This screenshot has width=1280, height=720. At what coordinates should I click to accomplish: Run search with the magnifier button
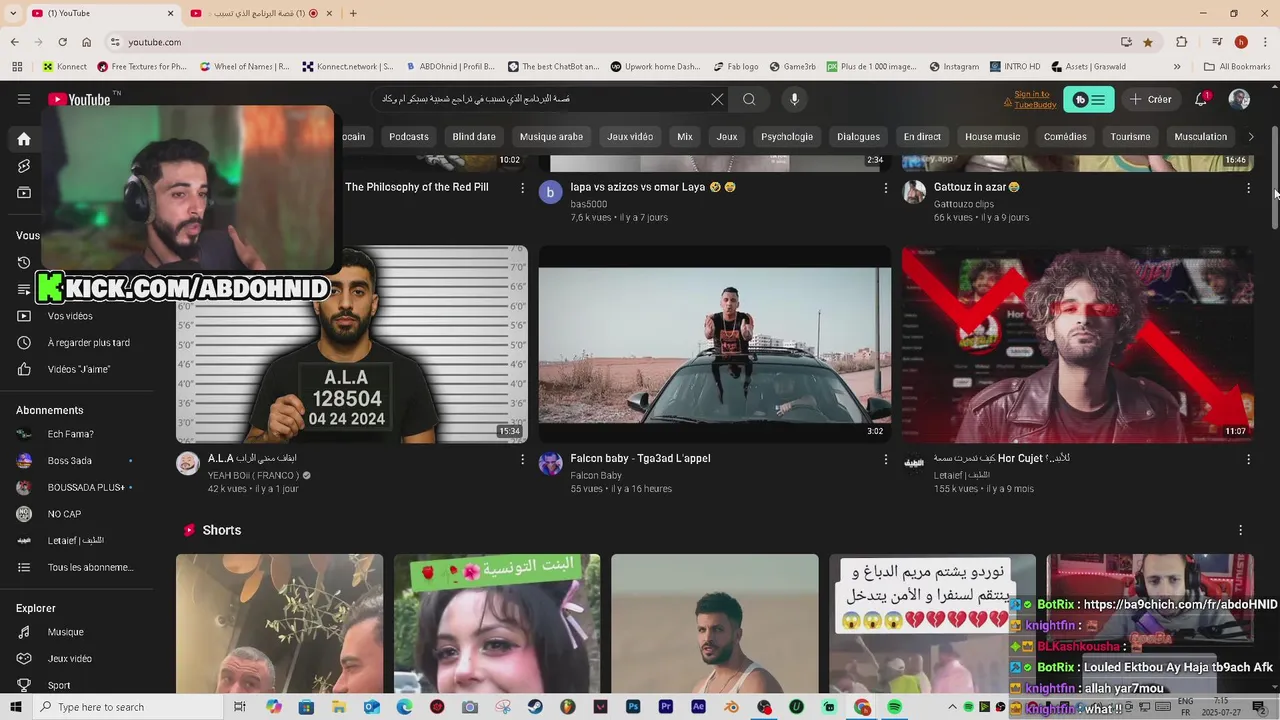pos(749,99)
